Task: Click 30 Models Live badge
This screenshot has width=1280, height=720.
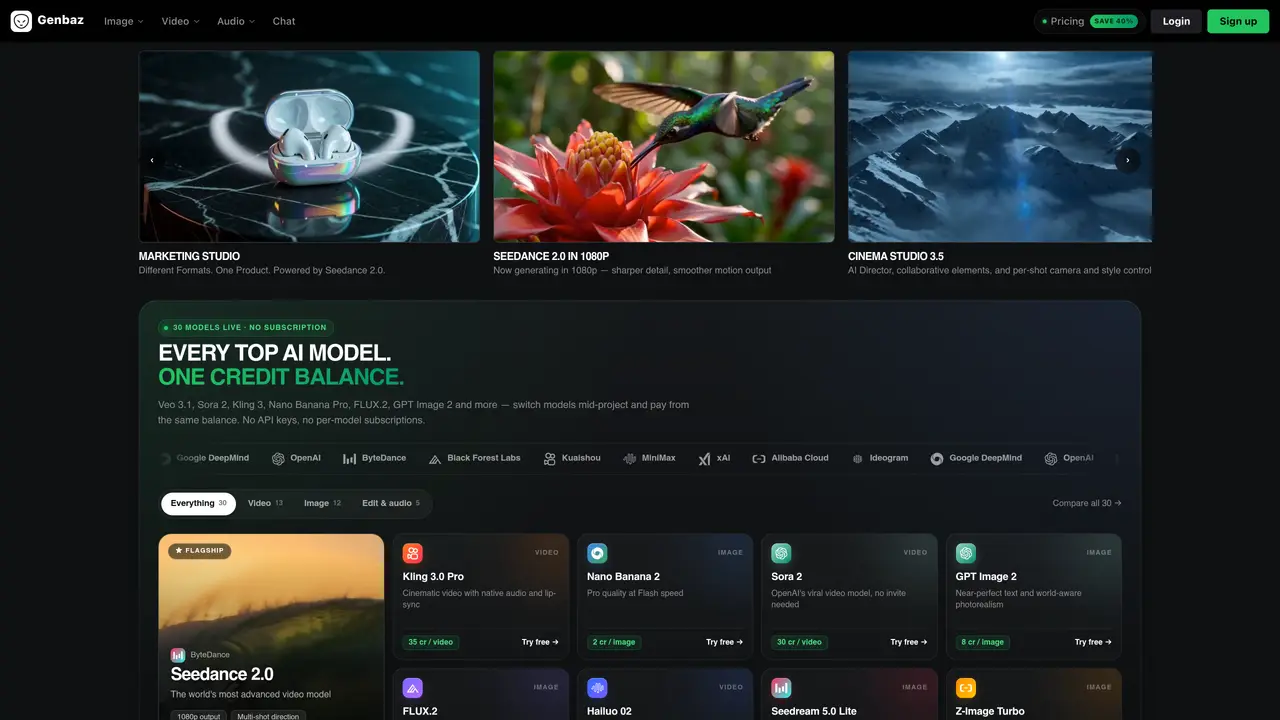Action: (x=246, y=327)
